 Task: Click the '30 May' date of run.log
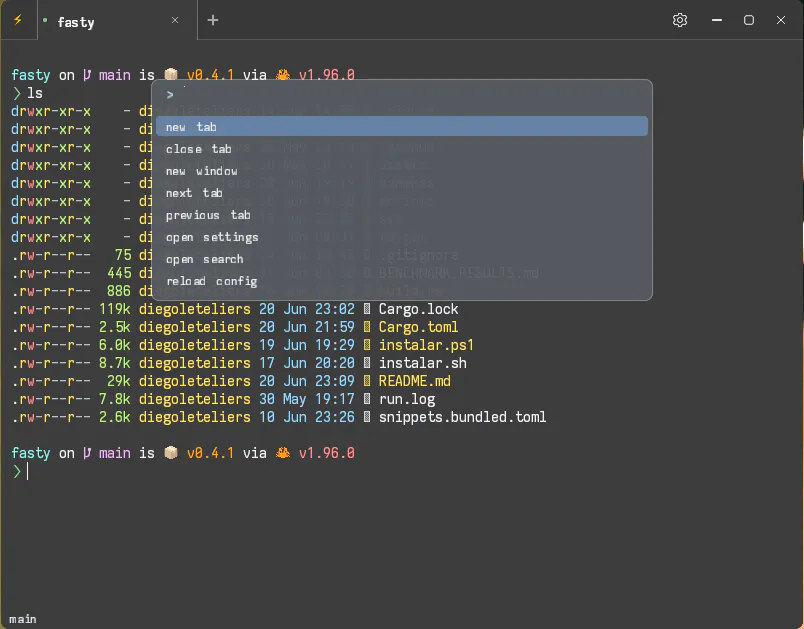[x=283, y=399]
